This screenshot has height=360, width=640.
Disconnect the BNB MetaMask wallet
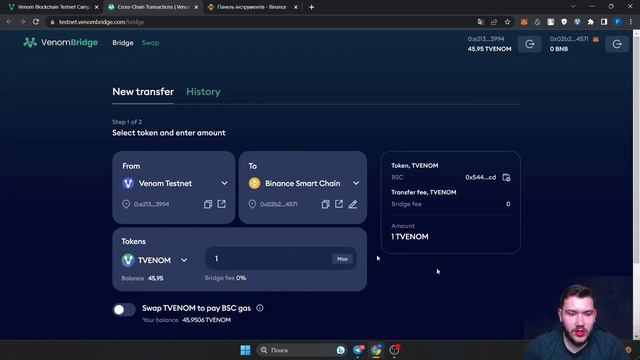(x=617, y=44)
